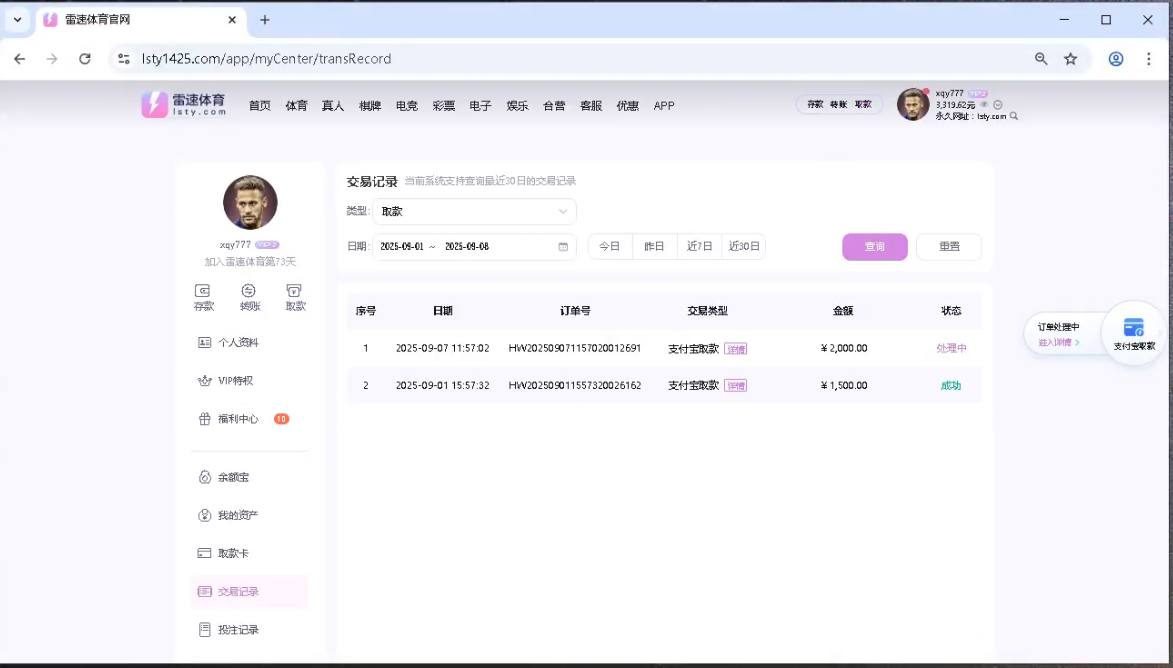Click the search icon beside lsty.com
Image resolution: width=1173 pixels, height=668 pixels.
(x=1014, y=117)
